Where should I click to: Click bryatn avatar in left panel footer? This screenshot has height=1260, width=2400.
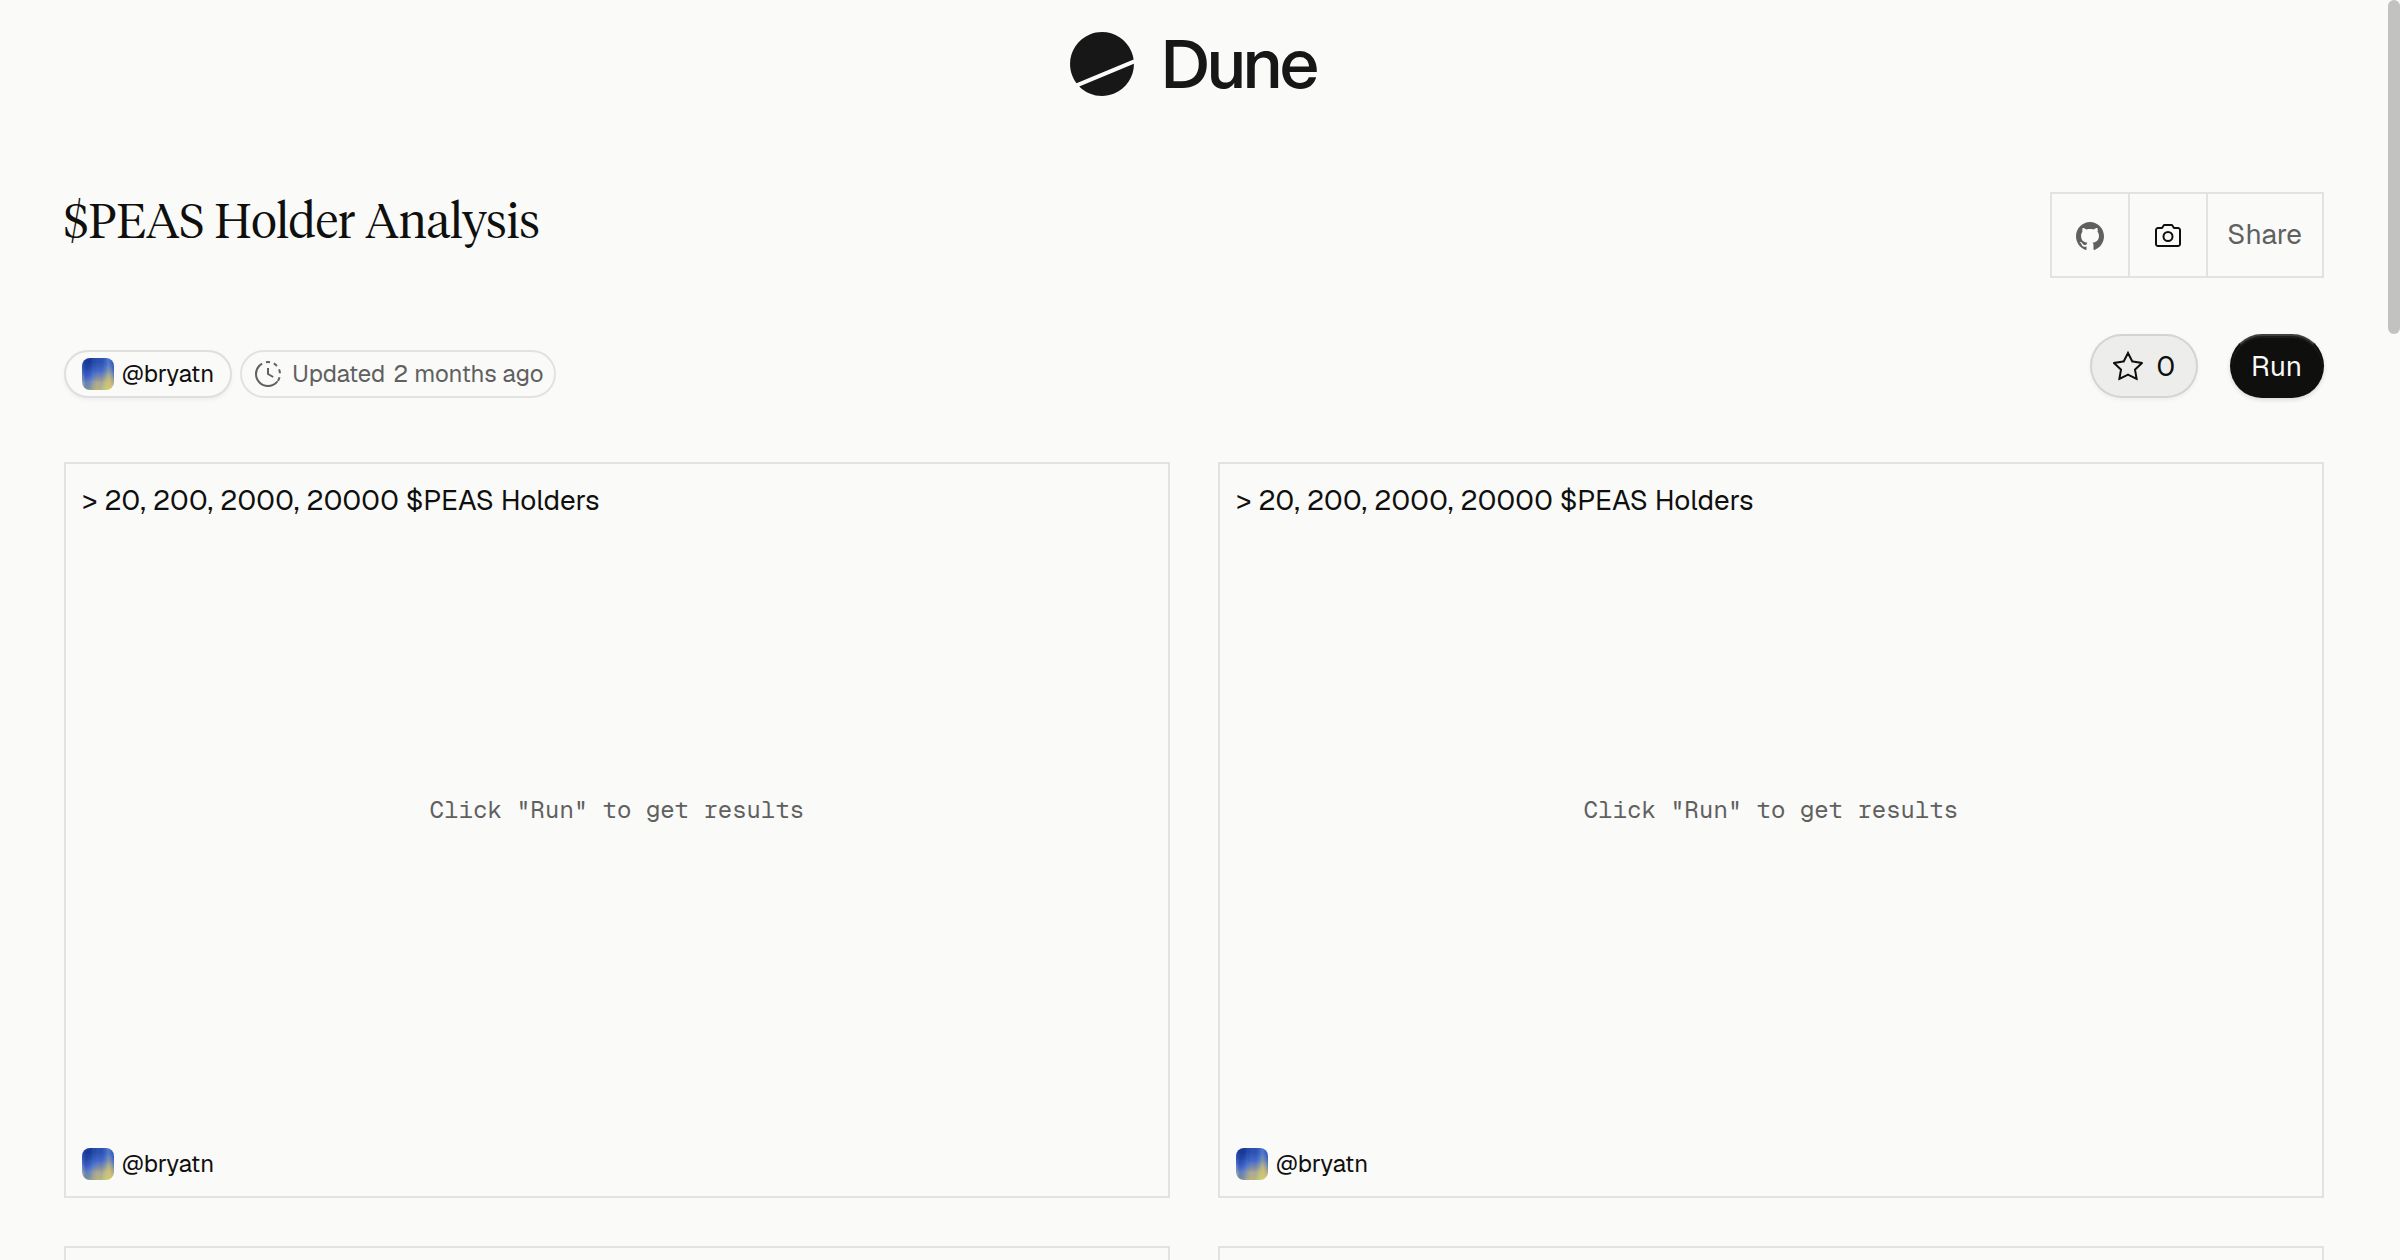98,1164
